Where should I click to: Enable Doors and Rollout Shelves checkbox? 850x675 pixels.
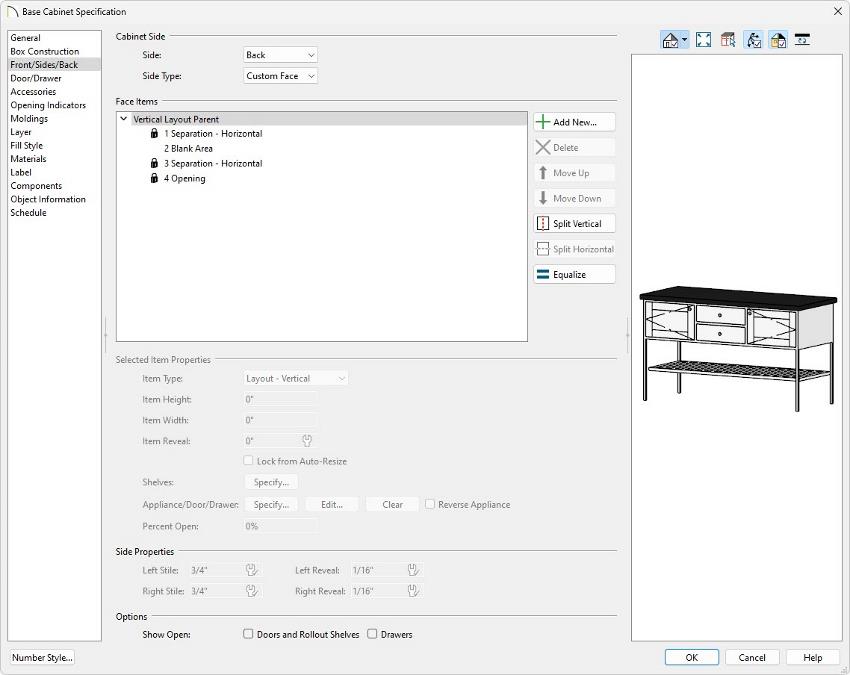tap(248, 634)
